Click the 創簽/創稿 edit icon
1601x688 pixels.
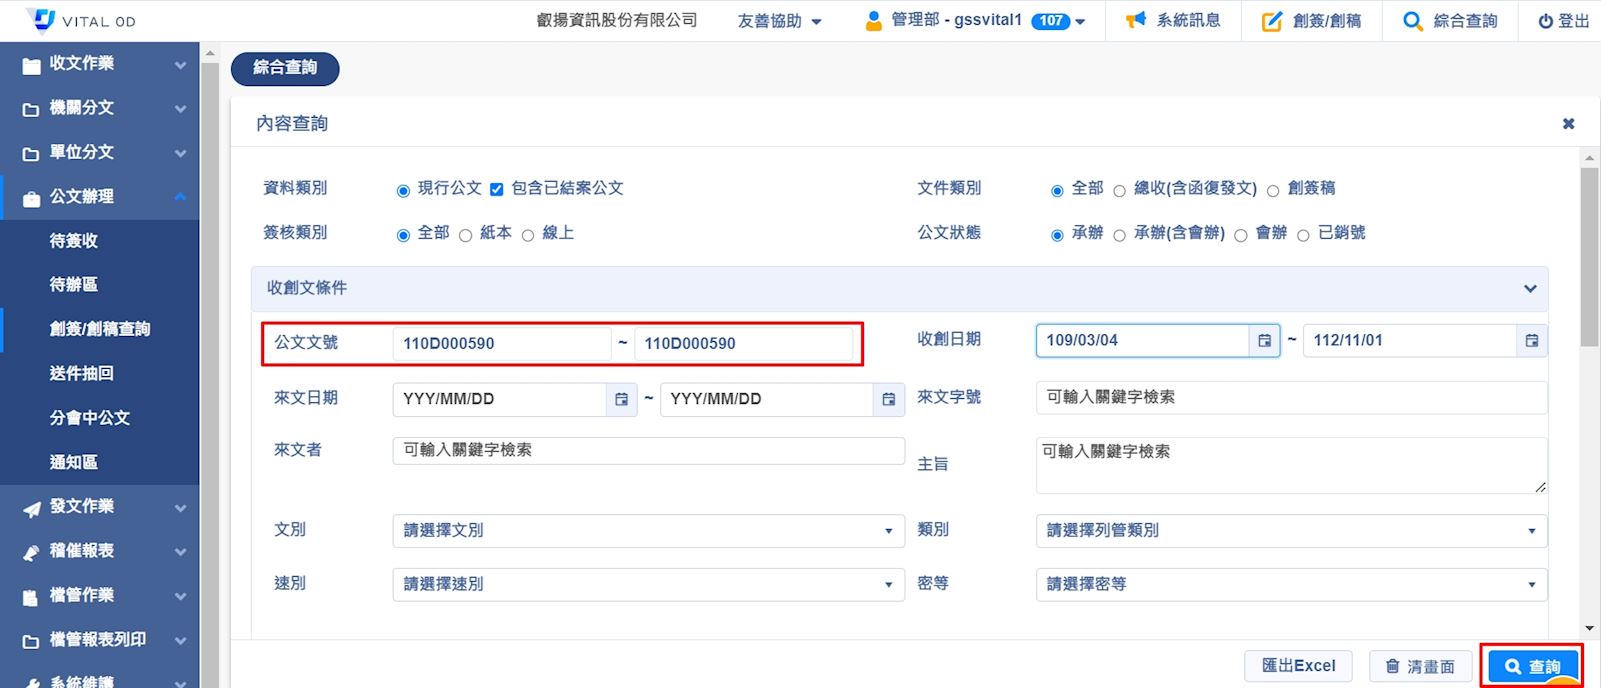coord(1271,21)
